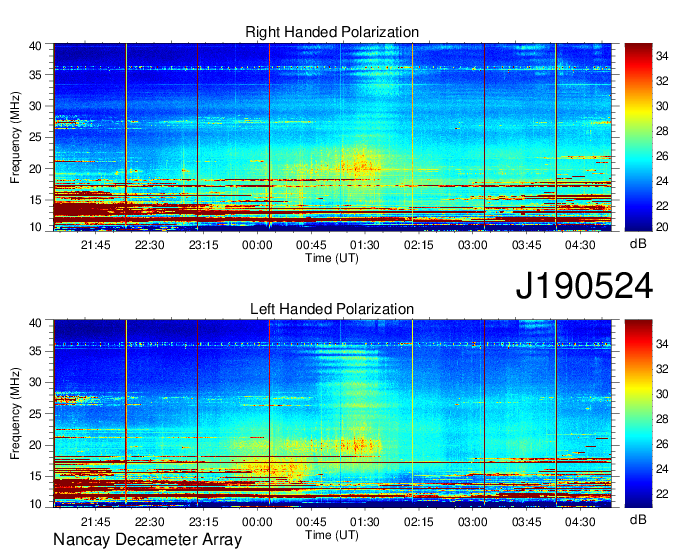Viewport: 680px width, 552px height.
Task: Click the J190524 label
Action: (x=584, y=285)
